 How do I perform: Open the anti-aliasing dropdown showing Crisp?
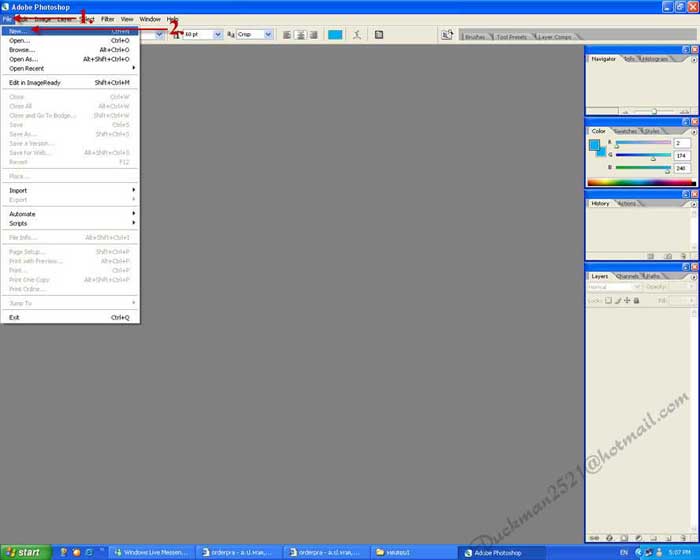[x=268, y=35]
